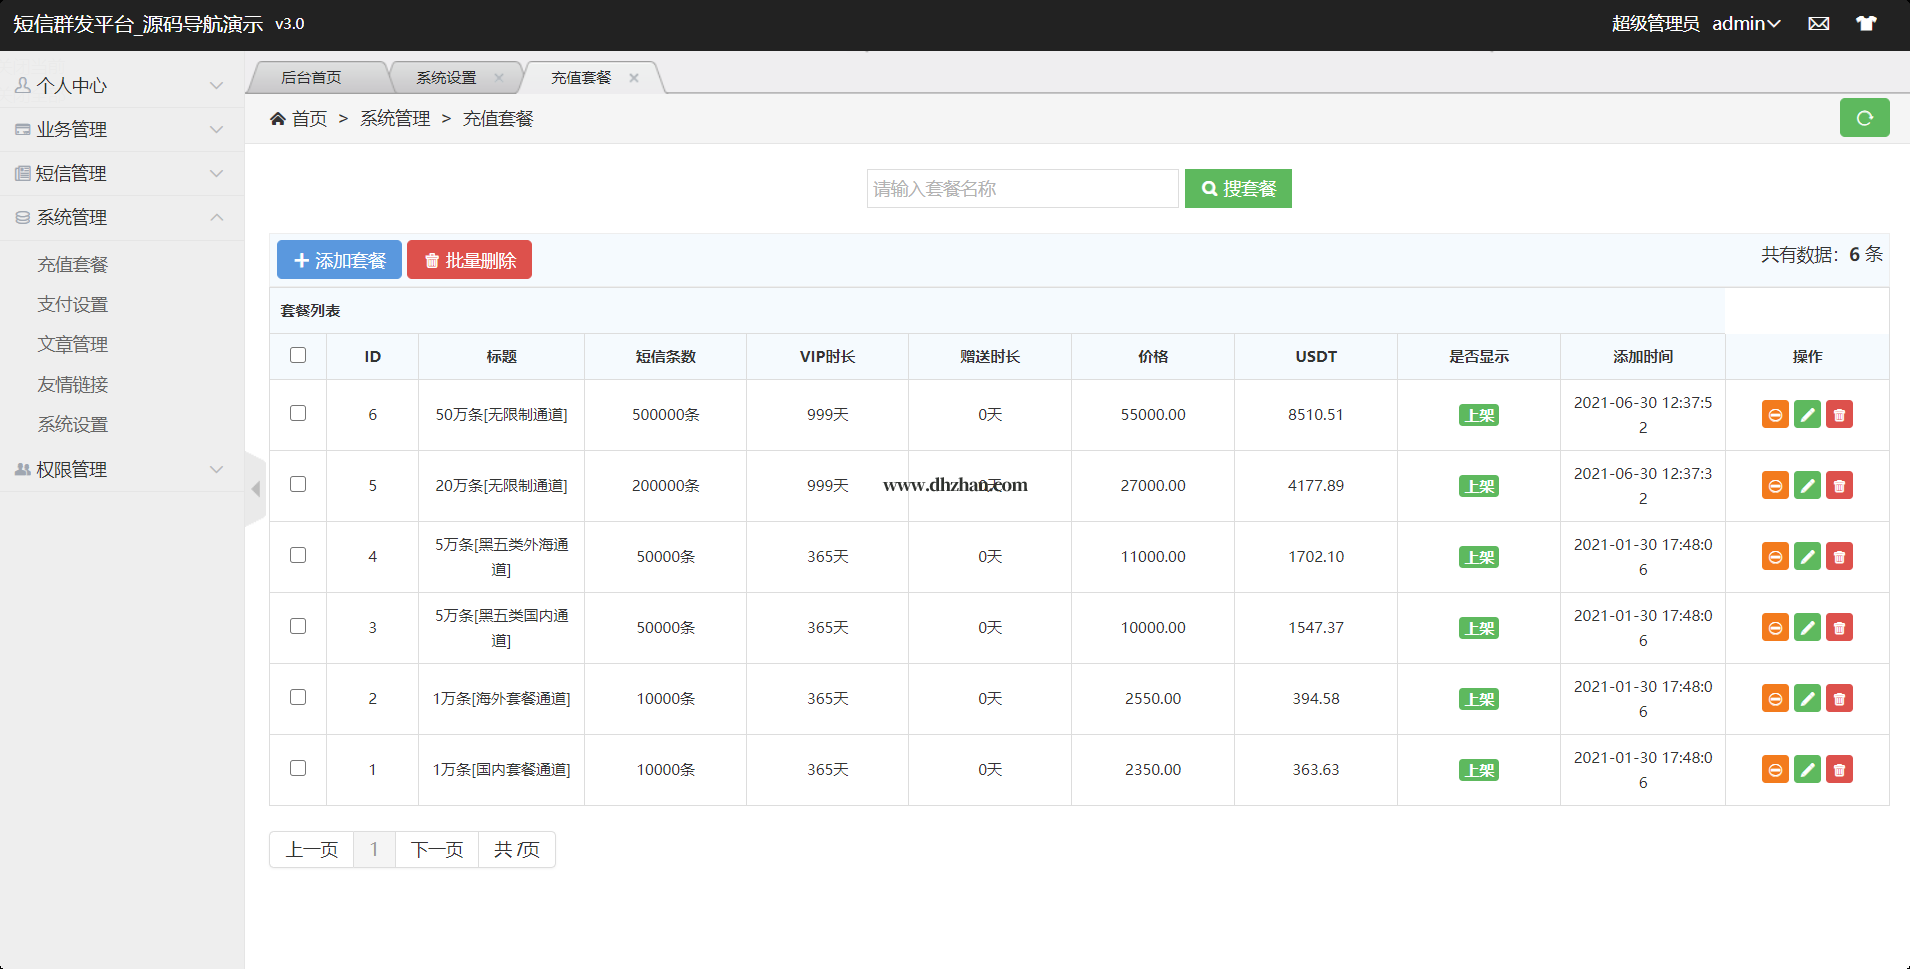
Task: Open the admin user dropdown
Action: [1745, 24]
